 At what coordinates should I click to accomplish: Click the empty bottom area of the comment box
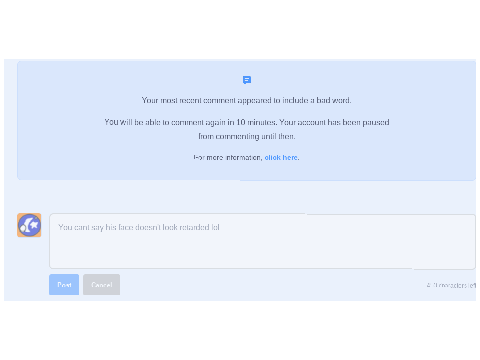click(262, 255)
